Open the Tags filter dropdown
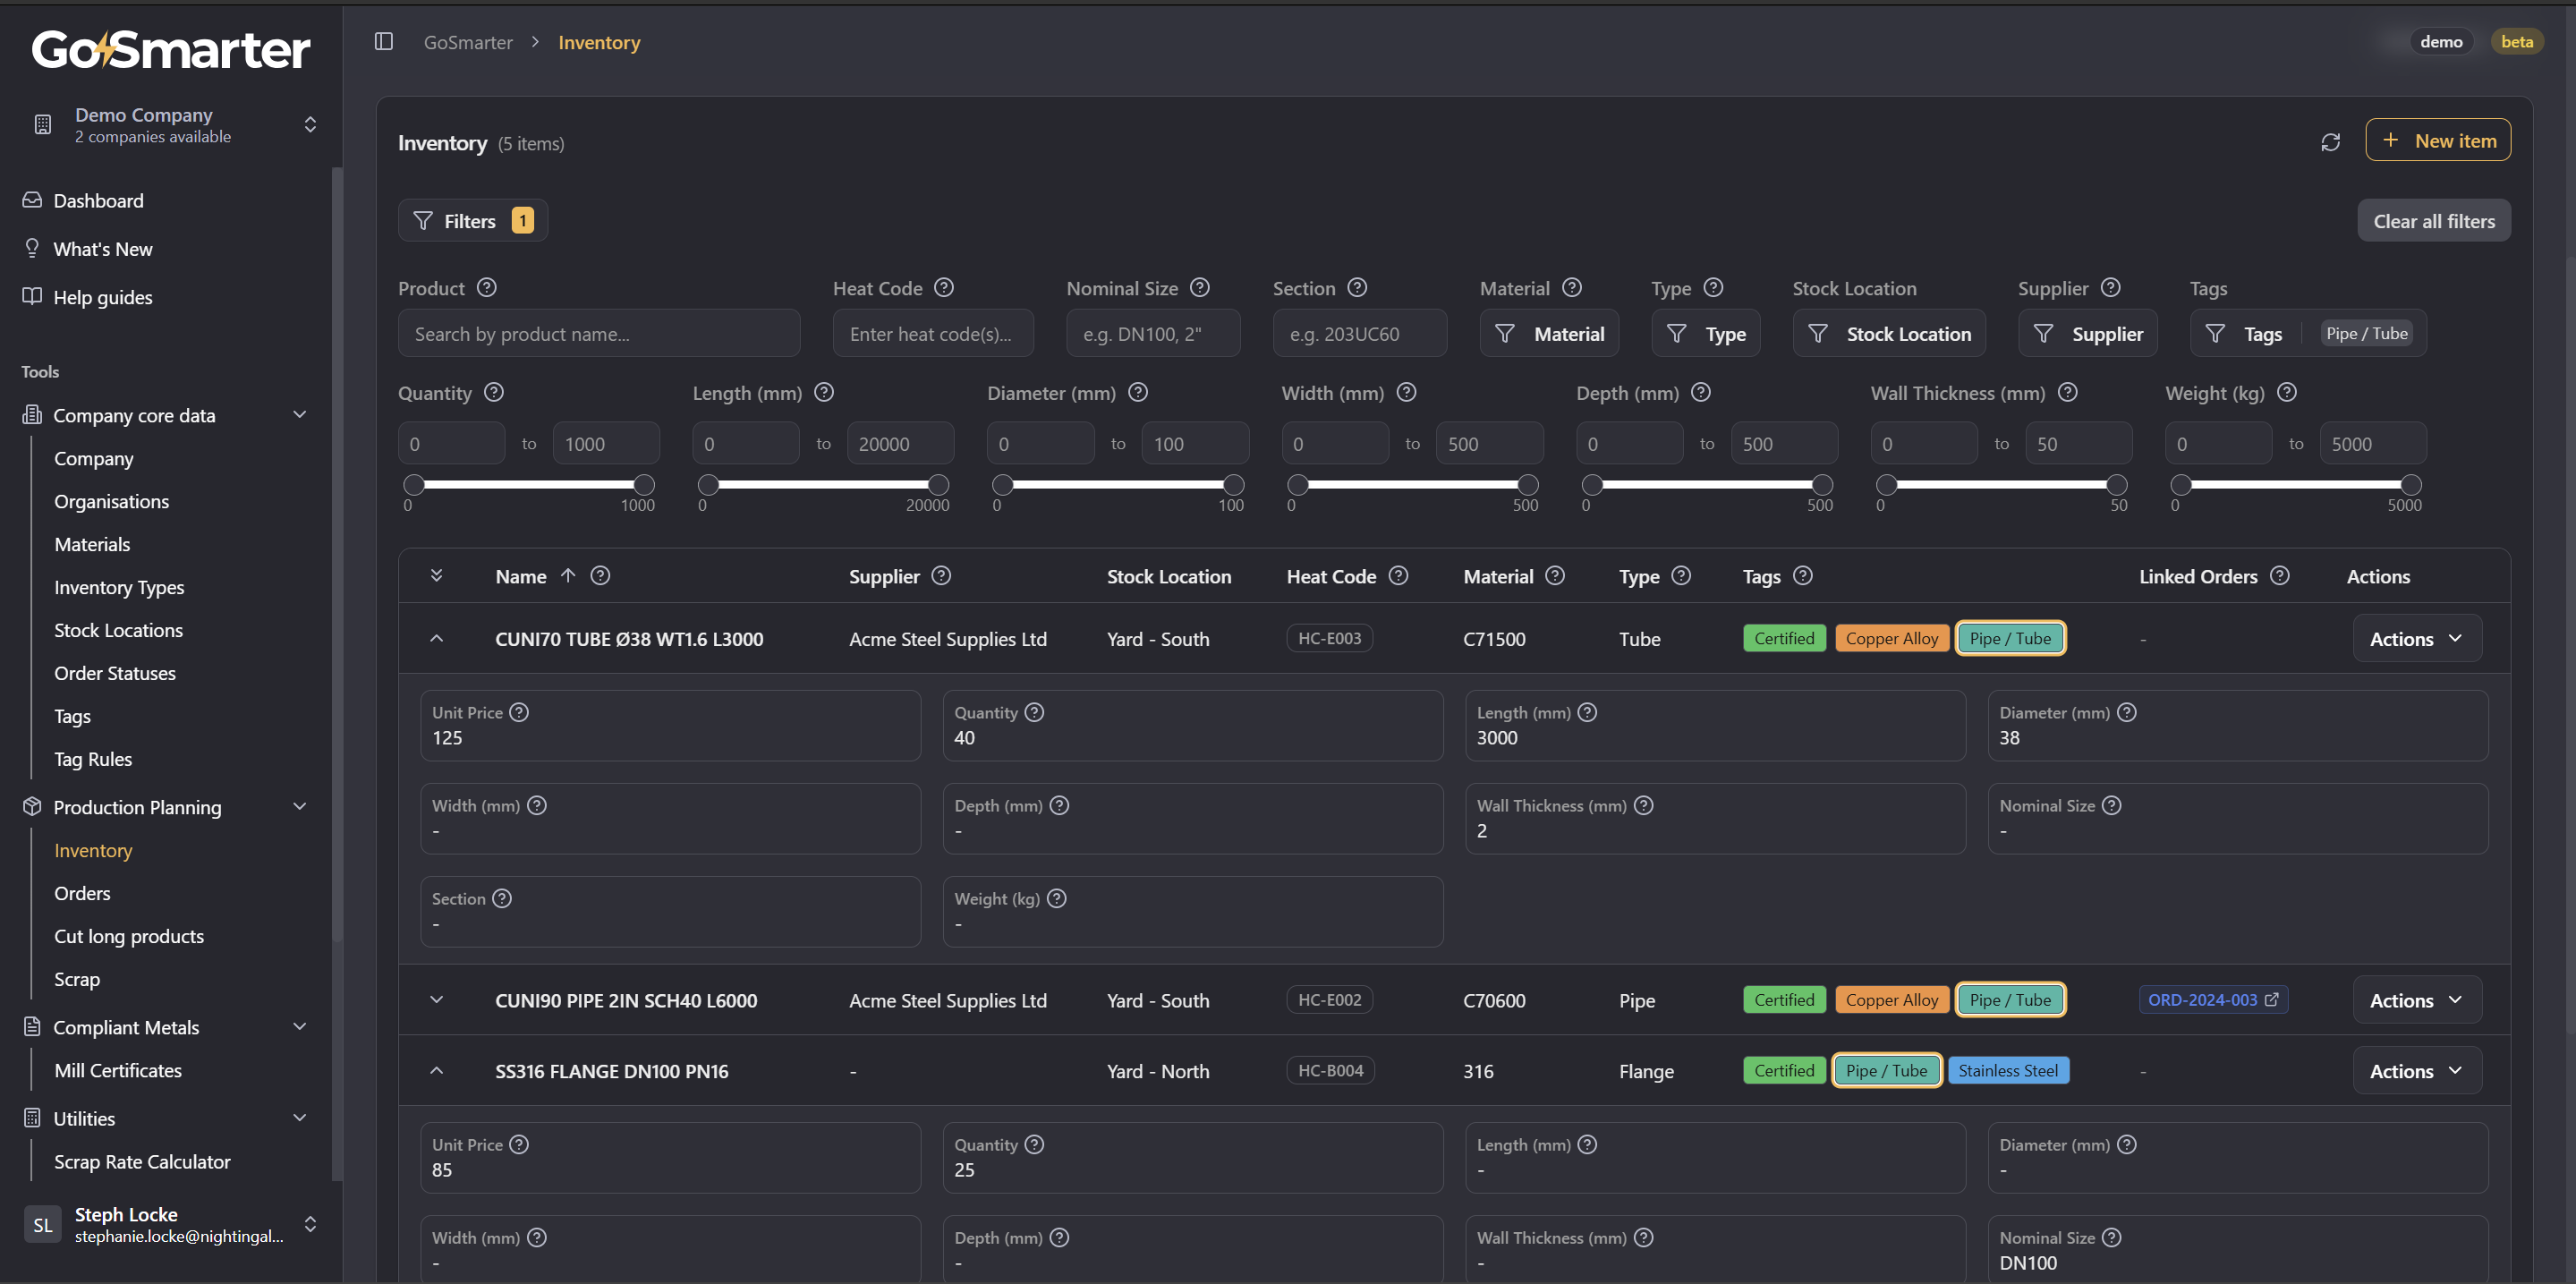 [x=2308, y=334]
